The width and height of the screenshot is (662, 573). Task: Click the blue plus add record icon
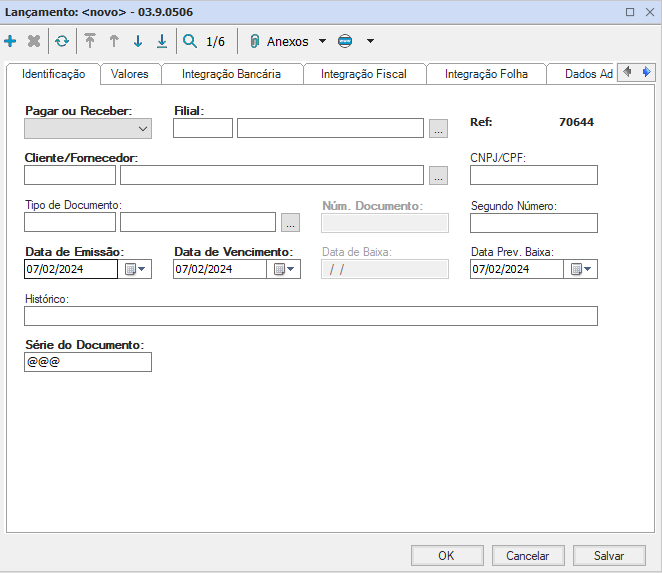[x=11, y=41]
